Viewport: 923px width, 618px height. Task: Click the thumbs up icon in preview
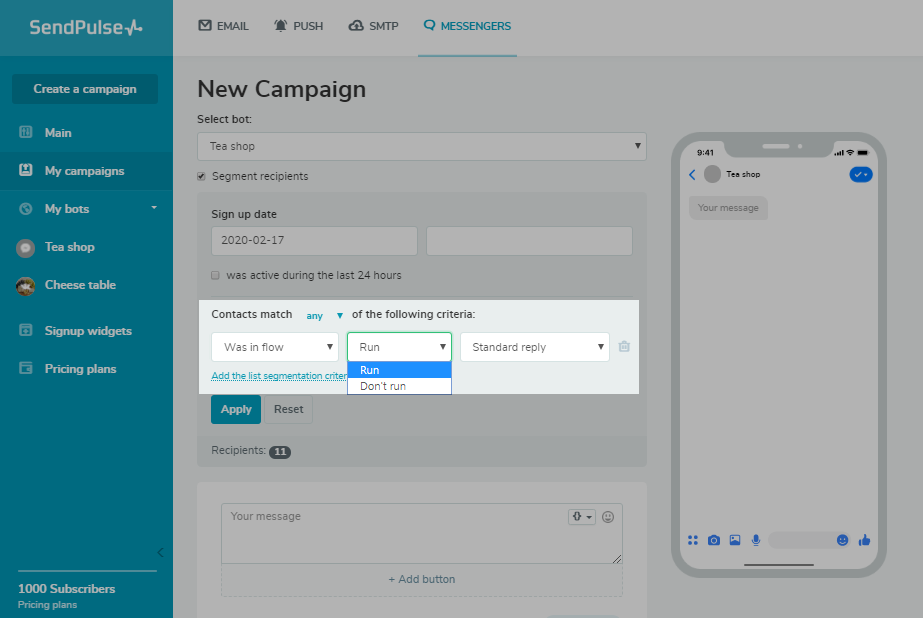pyautogui.click(x=864, y=540)
